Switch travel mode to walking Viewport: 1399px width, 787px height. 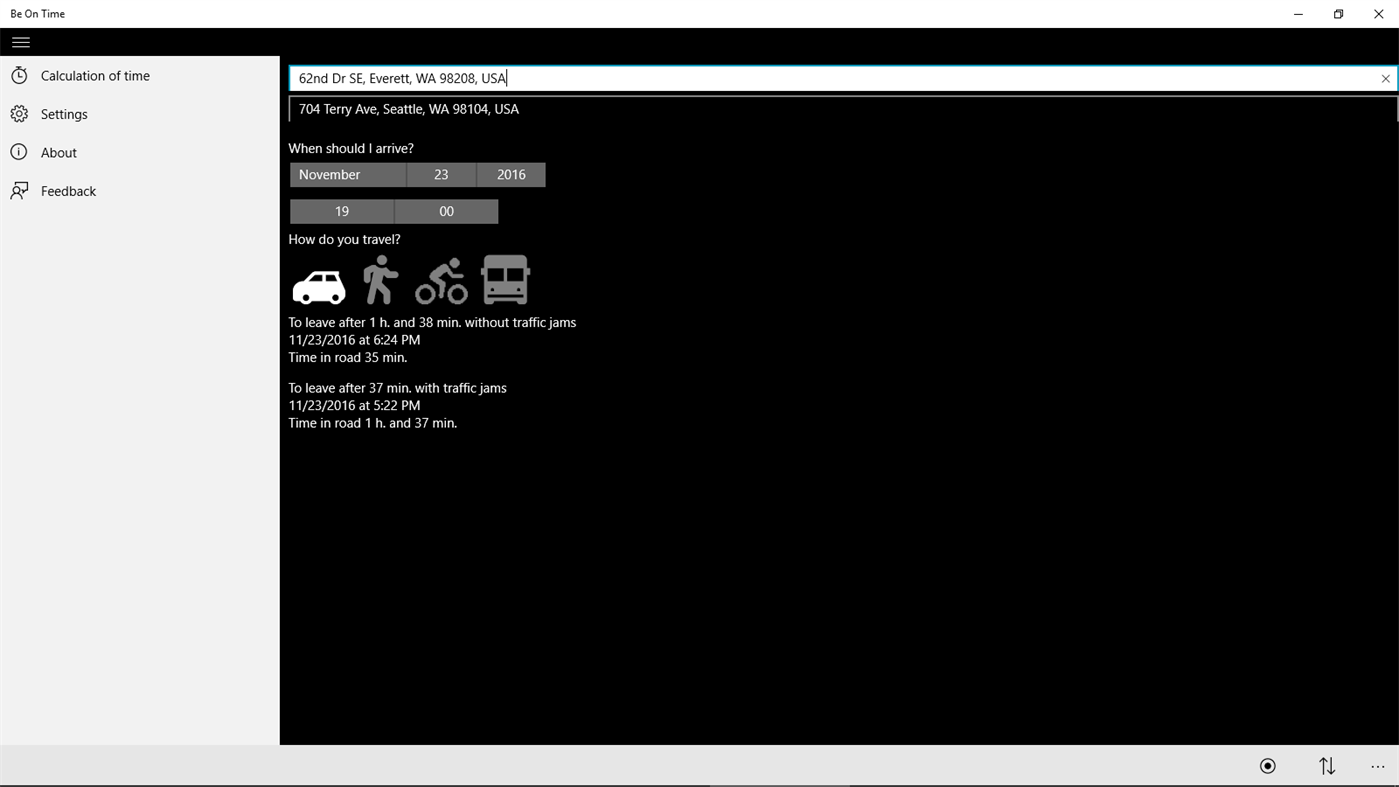click(380, 280)
